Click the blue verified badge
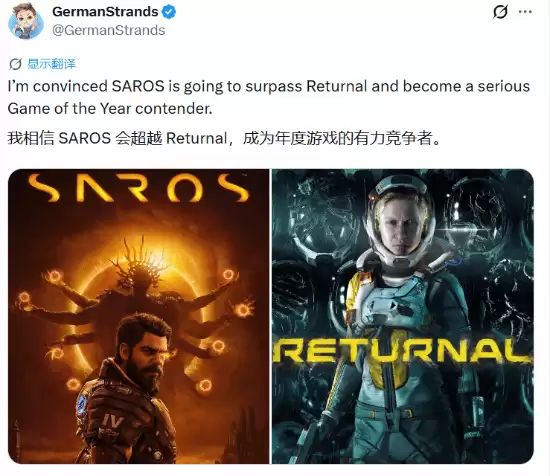 point(169,12)
